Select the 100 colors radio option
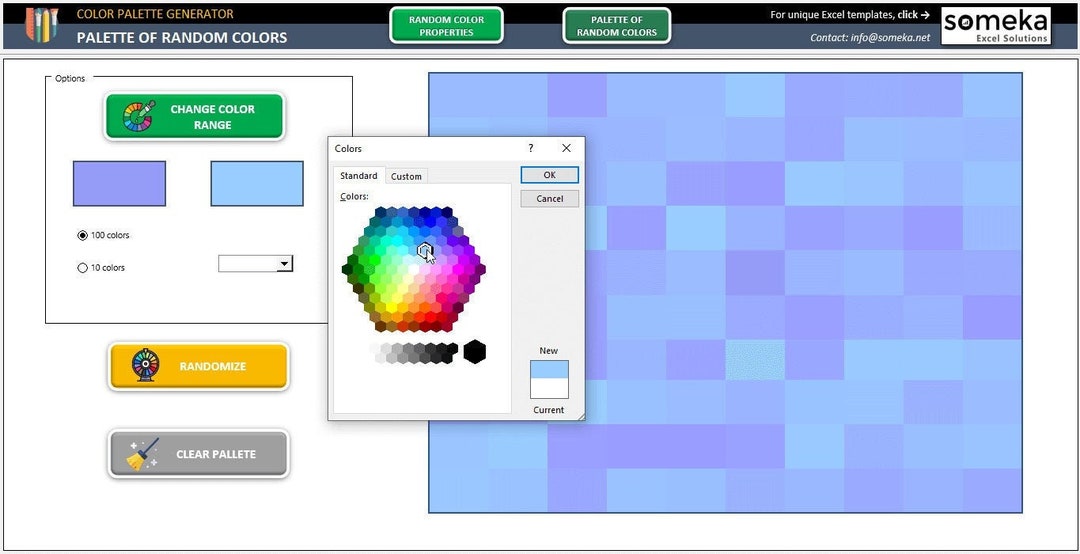This screenshot has height=554, width=1080. (x=83, y=235)
